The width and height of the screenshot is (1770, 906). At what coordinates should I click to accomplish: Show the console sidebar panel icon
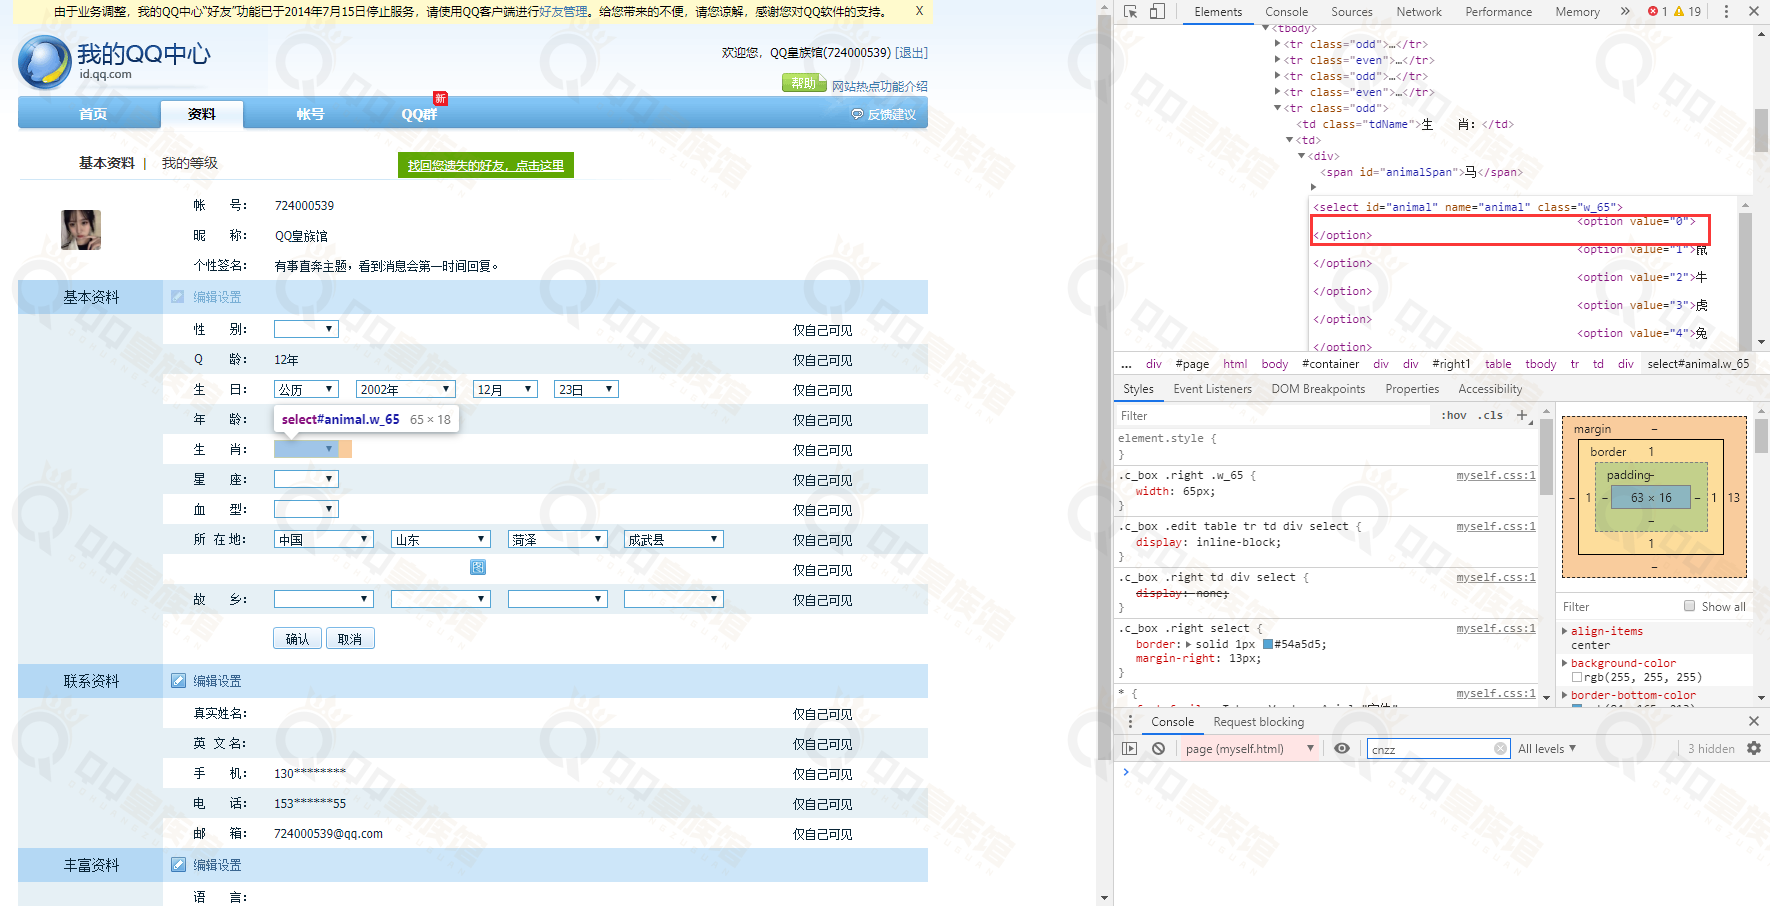point(1130,748)
